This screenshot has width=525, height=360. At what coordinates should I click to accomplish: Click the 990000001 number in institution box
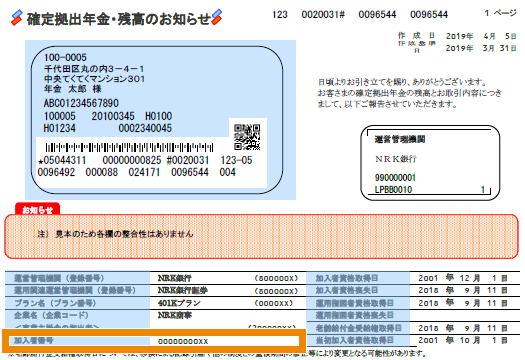pyautogui.click(x=395, y=177)
